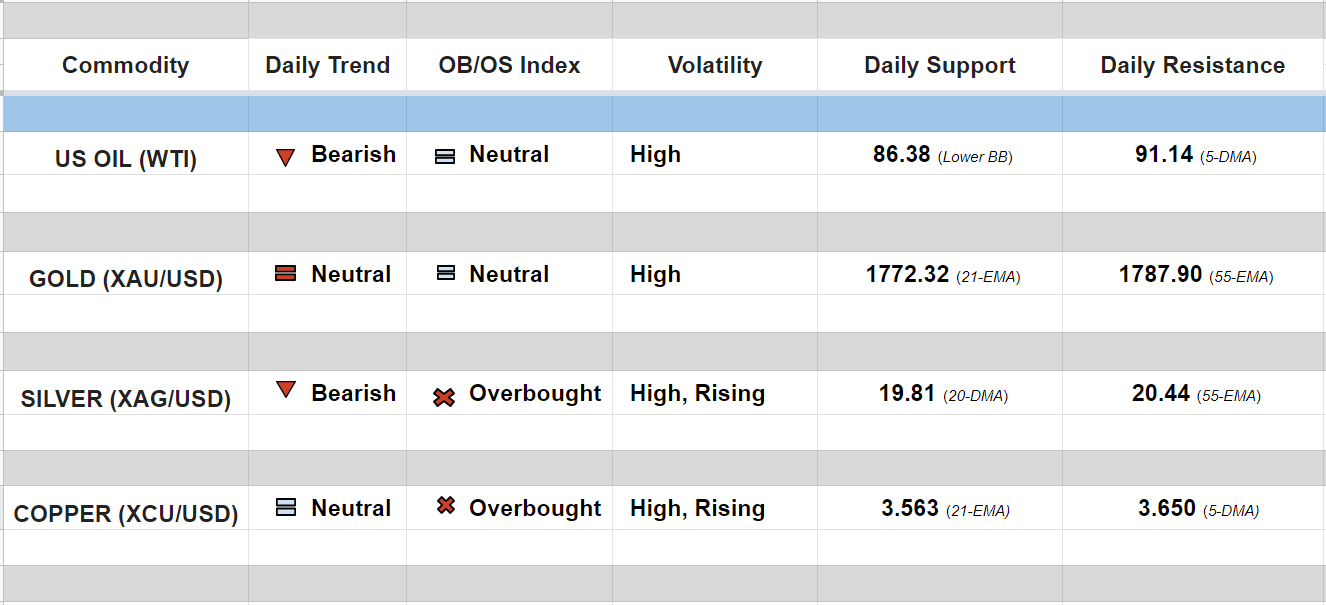
Task: Select the Daily Resistance header cell
Action: (1192, 66)
